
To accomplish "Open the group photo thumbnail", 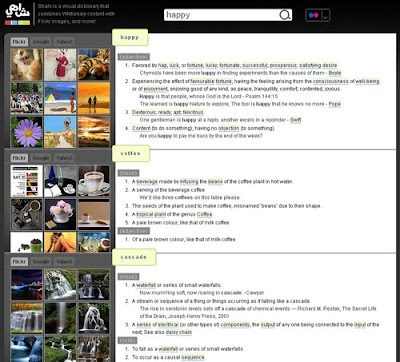I will click(27, 98).
